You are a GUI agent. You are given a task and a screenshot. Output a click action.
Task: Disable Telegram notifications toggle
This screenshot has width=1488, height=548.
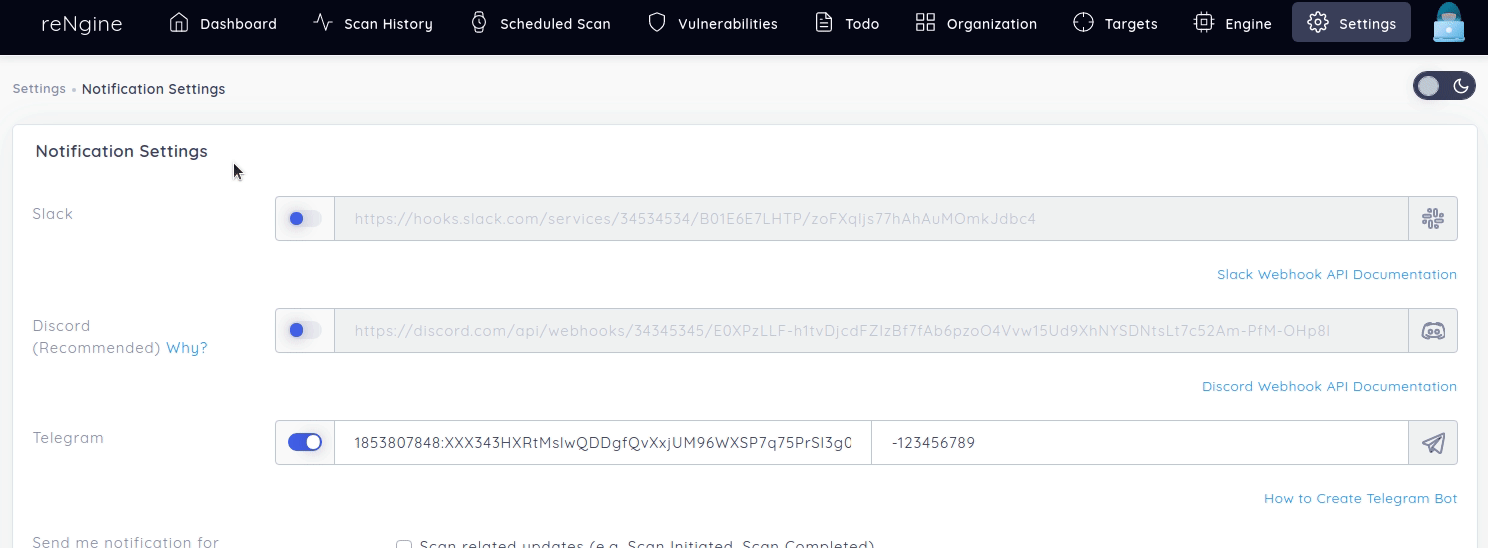[x=305, y=442]
